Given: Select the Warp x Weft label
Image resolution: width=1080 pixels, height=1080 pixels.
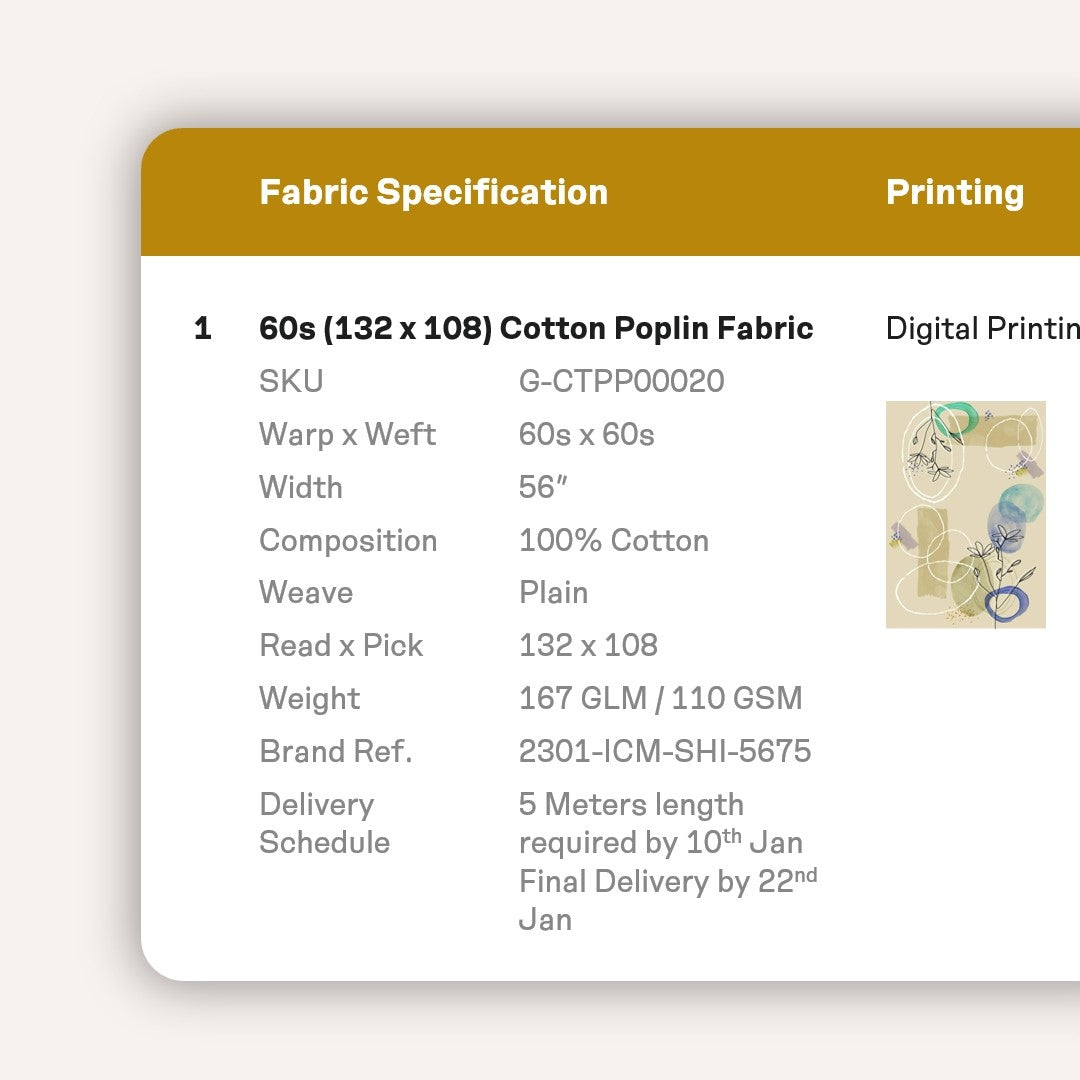Looking at the screenshot, I should pyautogui.click(x=347, y=434).
